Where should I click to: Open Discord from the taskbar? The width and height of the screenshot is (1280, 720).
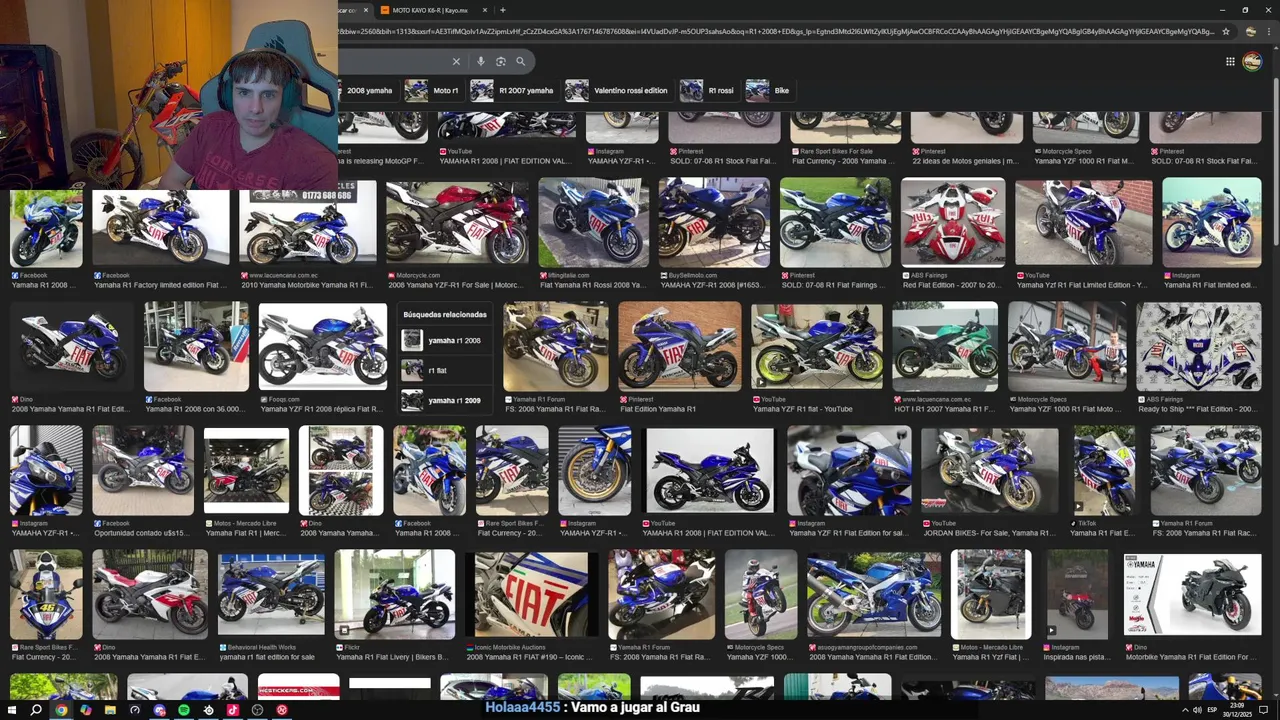click(159, 710)
